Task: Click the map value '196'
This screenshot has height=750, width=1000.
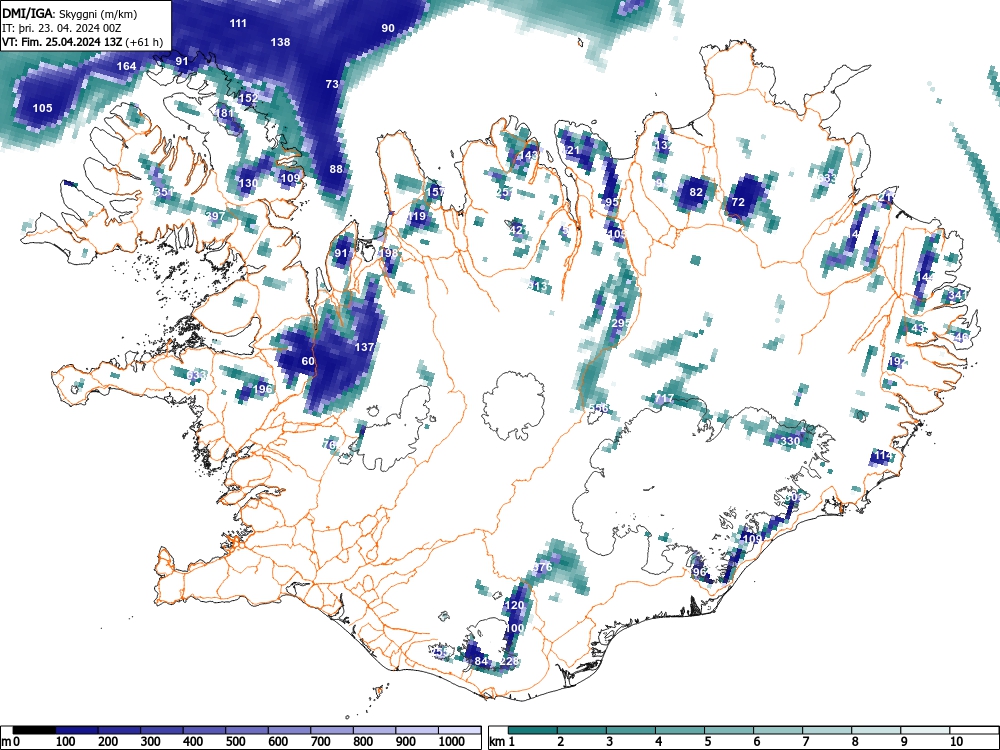Action: point(263,389)
